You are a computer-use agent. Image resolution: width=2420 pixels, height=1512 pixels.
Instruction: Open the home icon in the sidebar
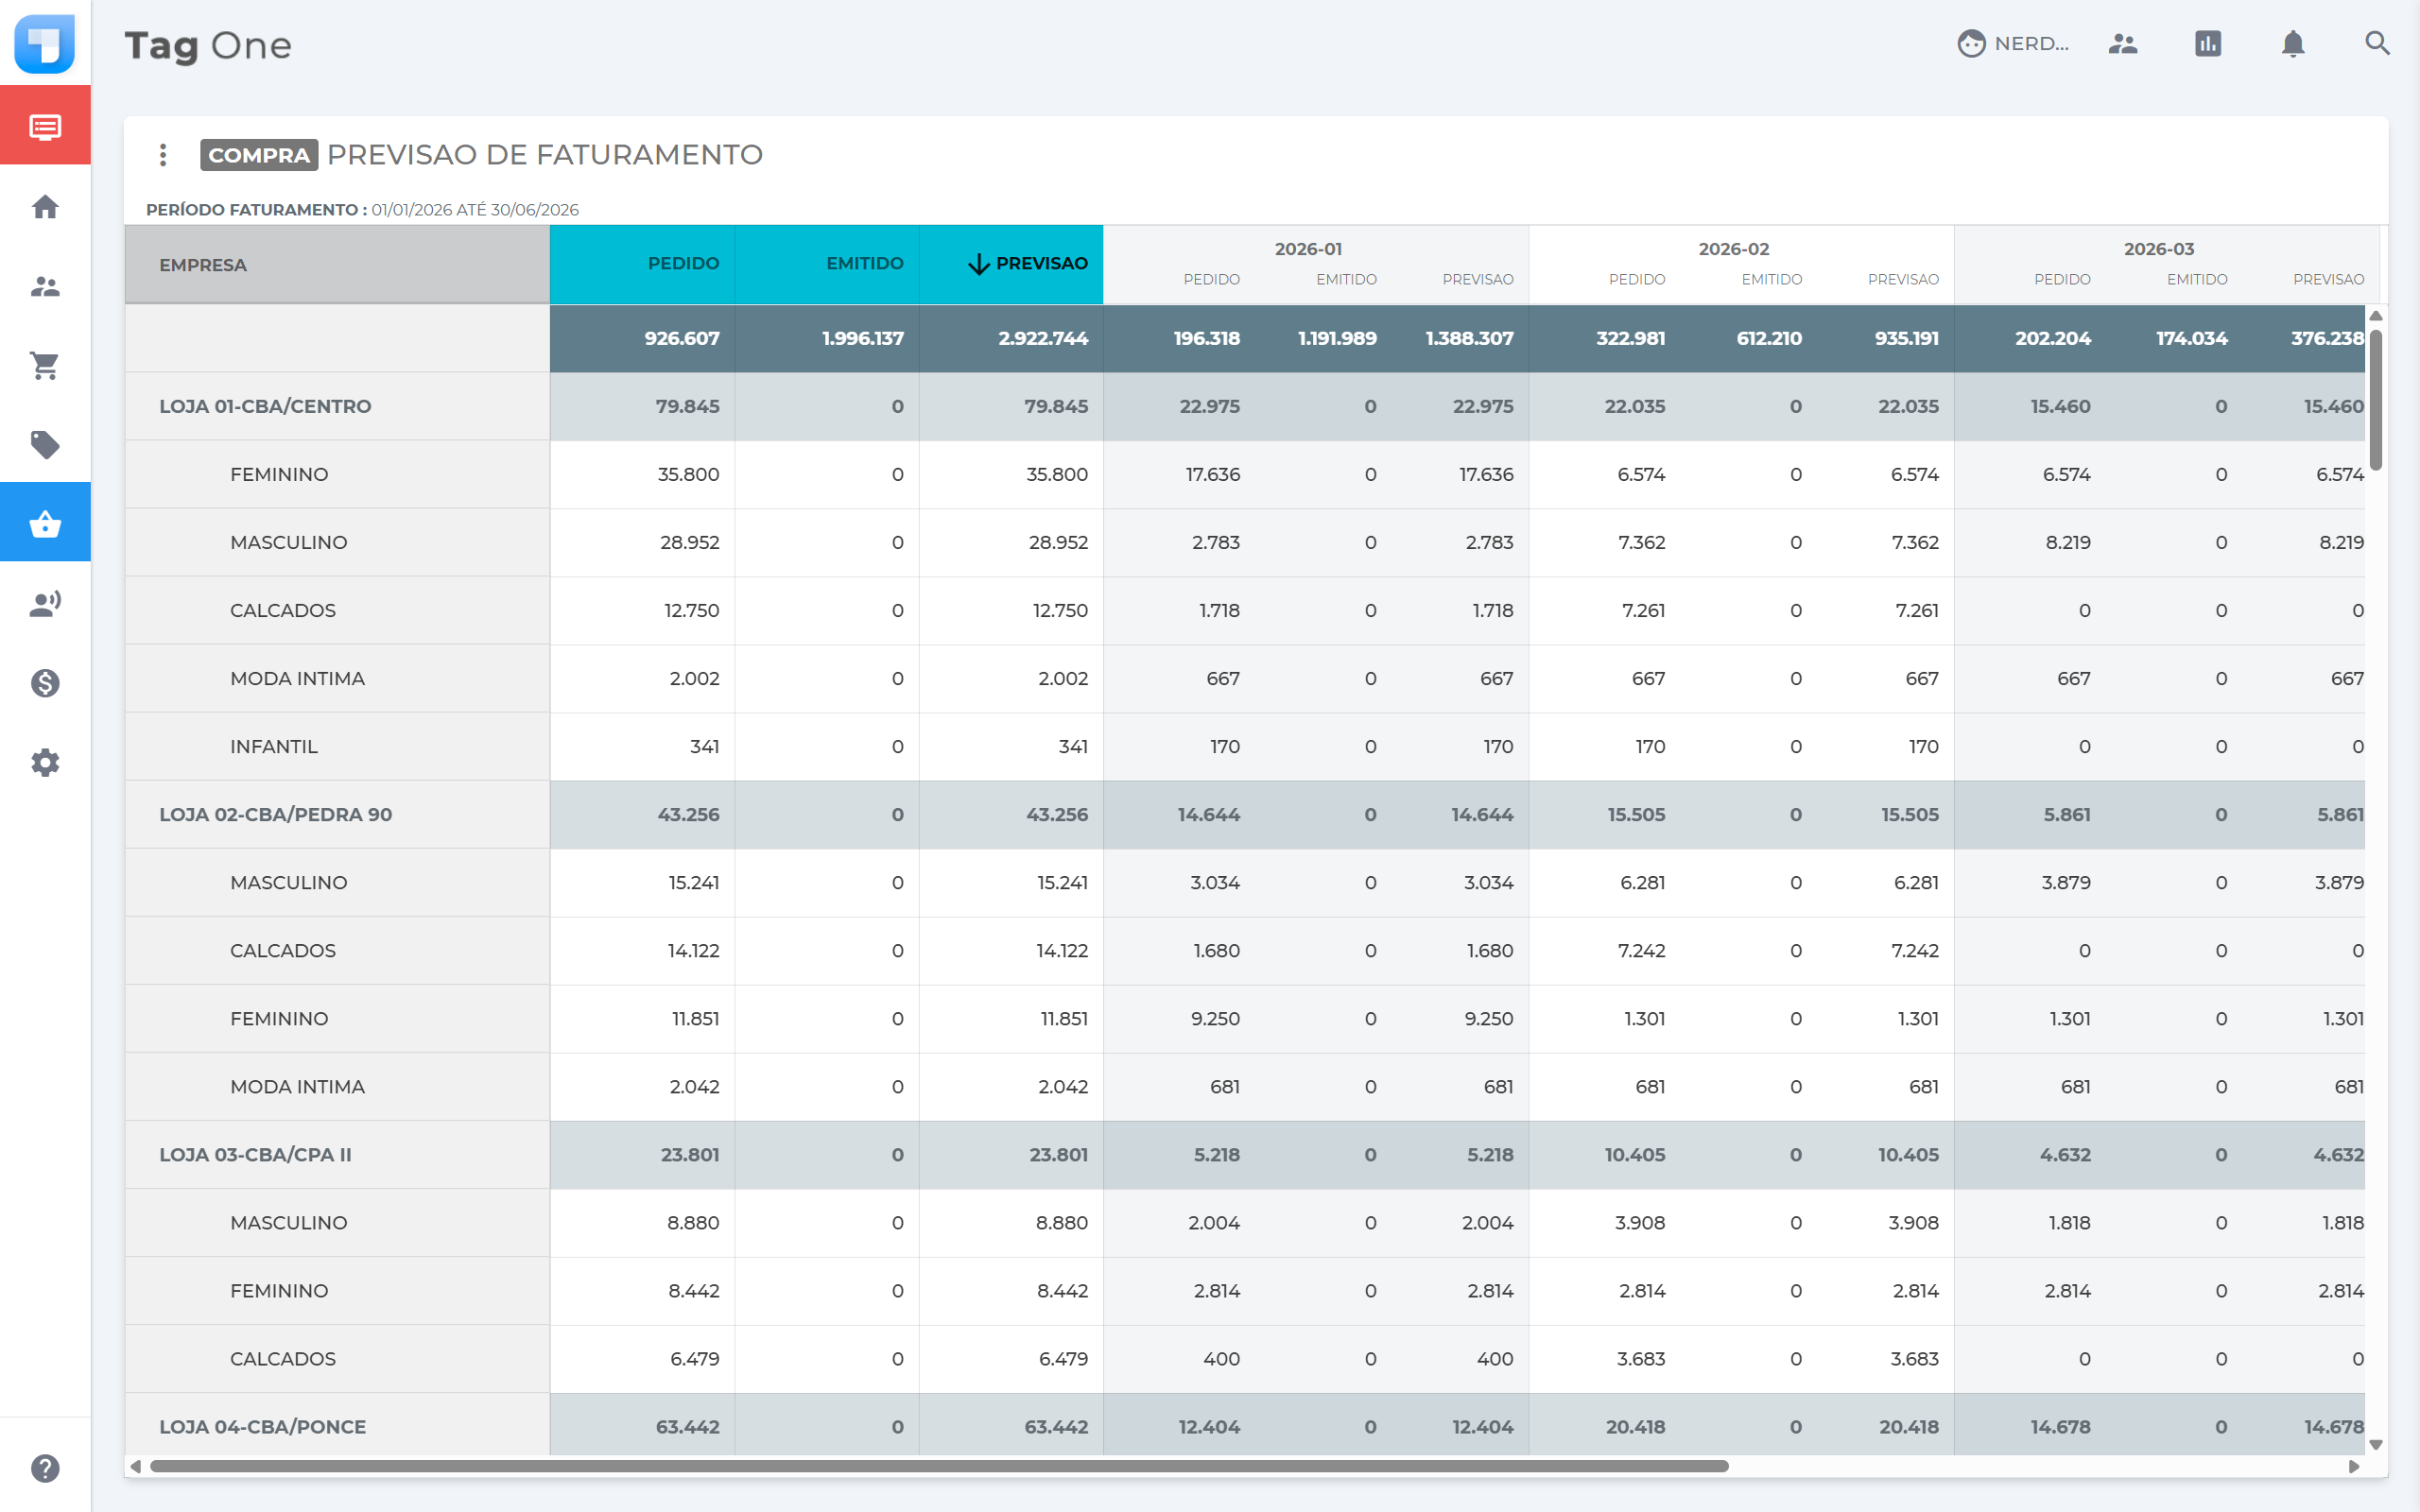(x=45, y=207)
